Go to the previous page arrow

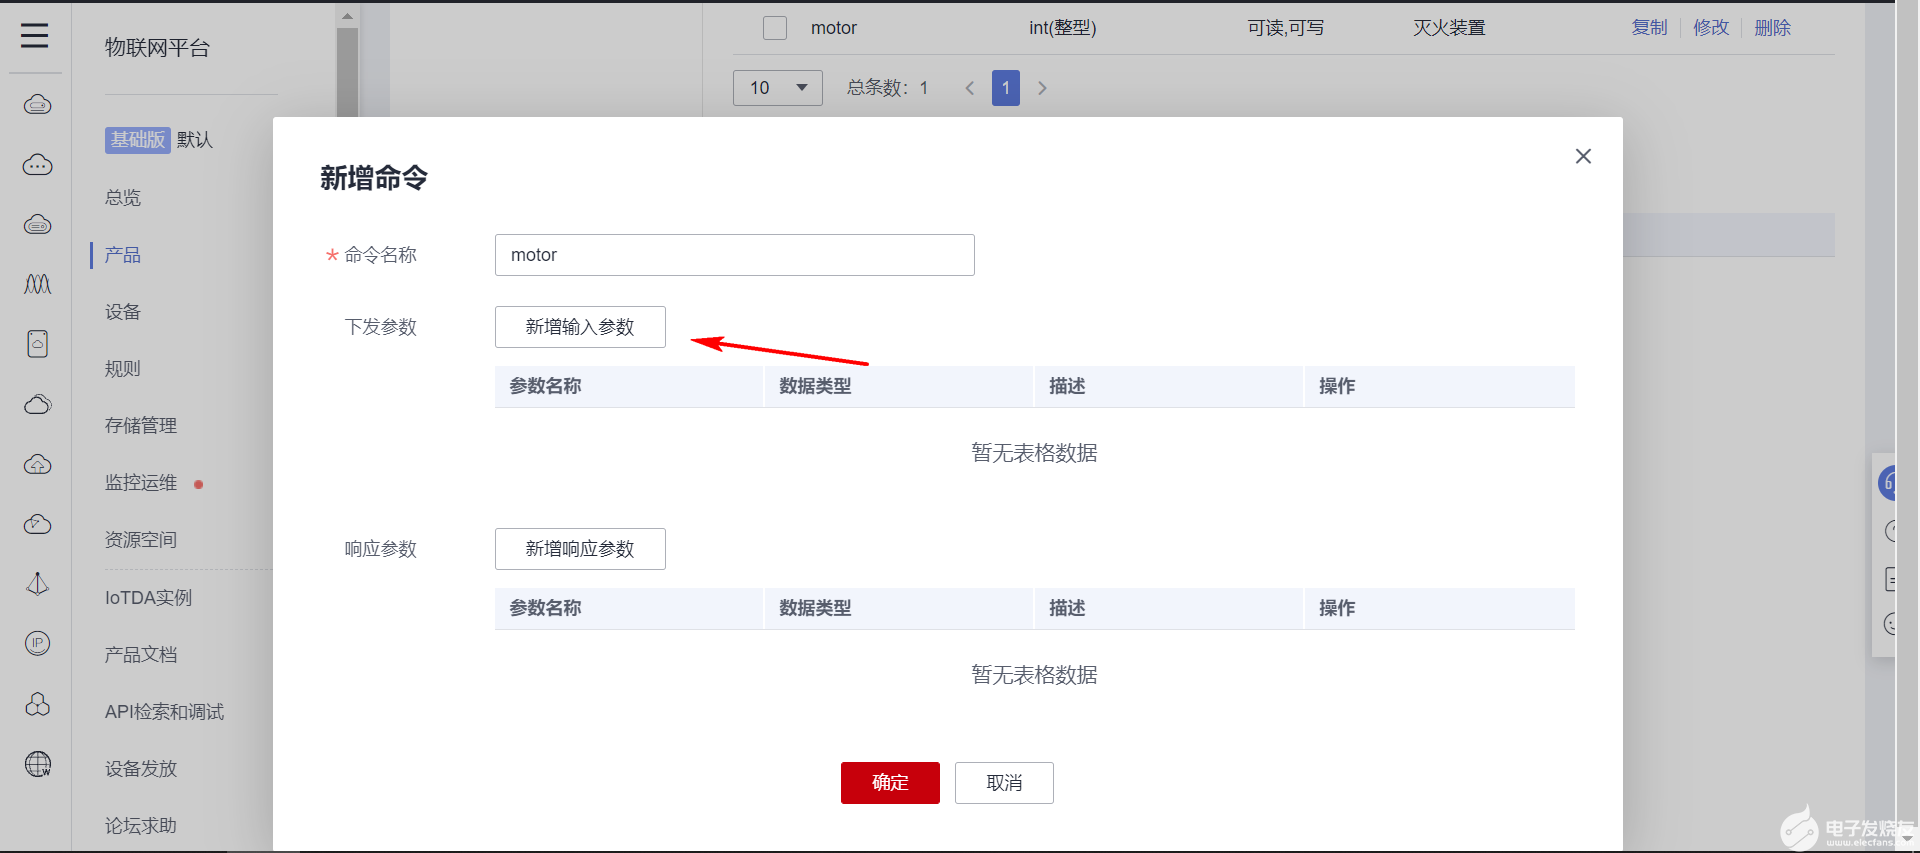click(x=969, y=88)
